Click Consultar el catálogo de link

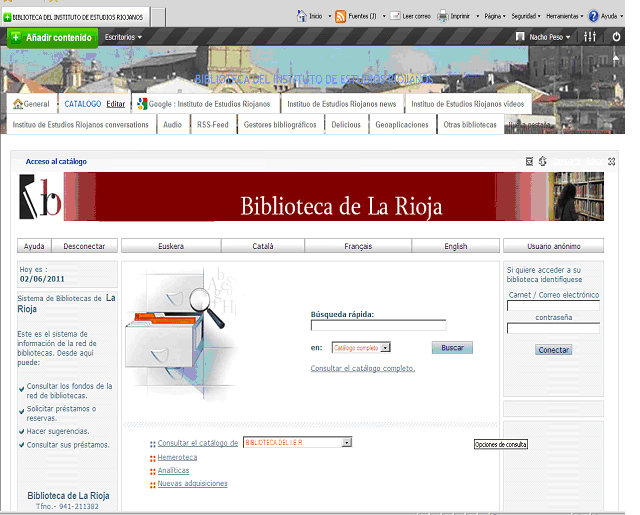(198, 443)
